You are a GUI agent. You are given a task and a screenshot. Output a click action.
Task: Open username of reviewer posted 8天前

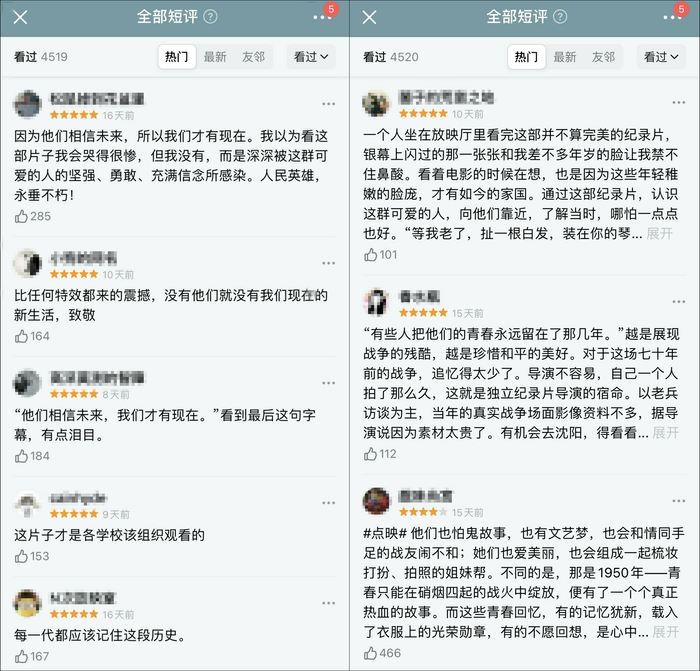(x=97, y=378)
